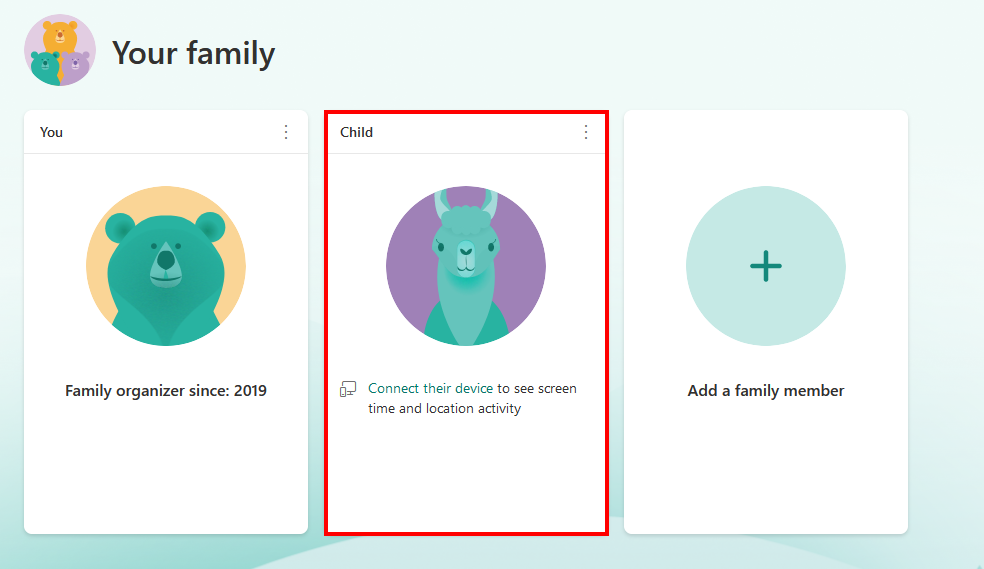Click the family bears logo
This screenshot has width=984, height=569.
tap(60, 51)
